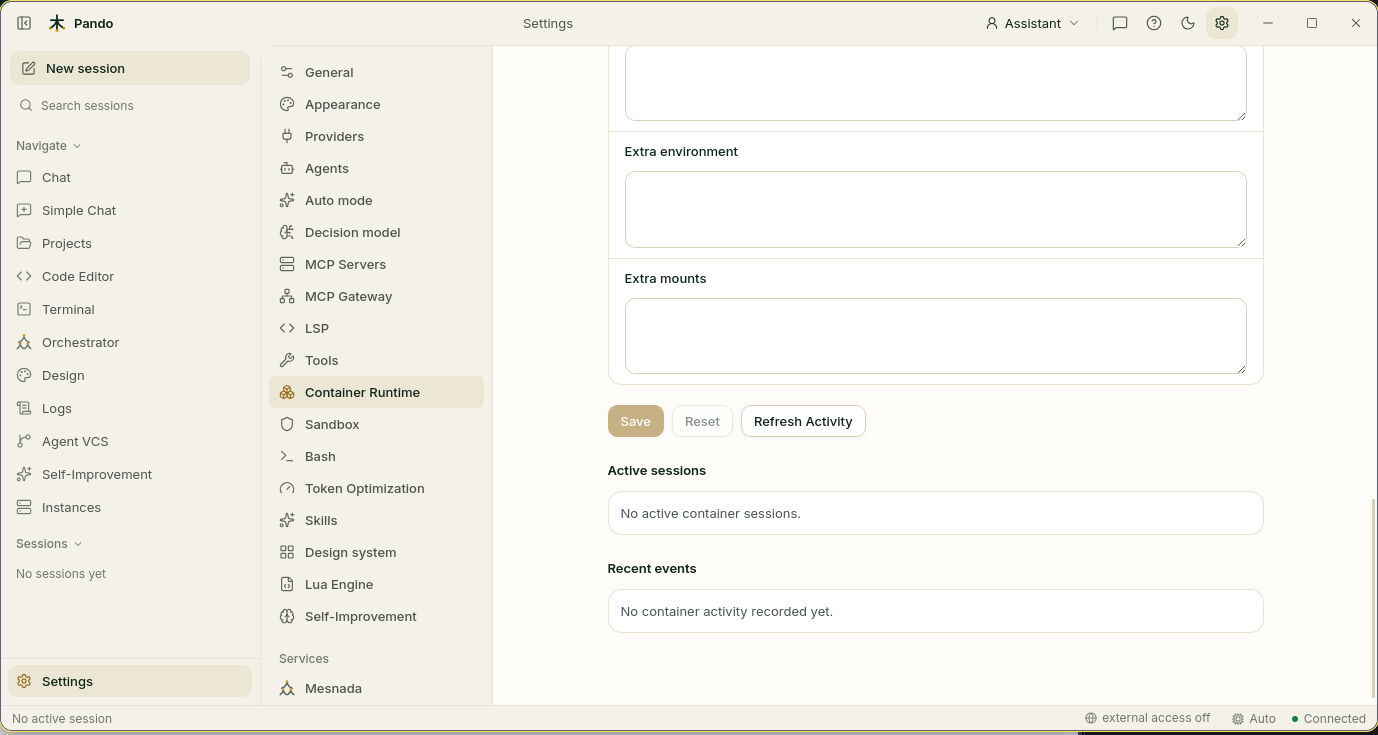The image size is (1378, 735).
Task: Open Lua Engine settings
Action: coord(376,584)
